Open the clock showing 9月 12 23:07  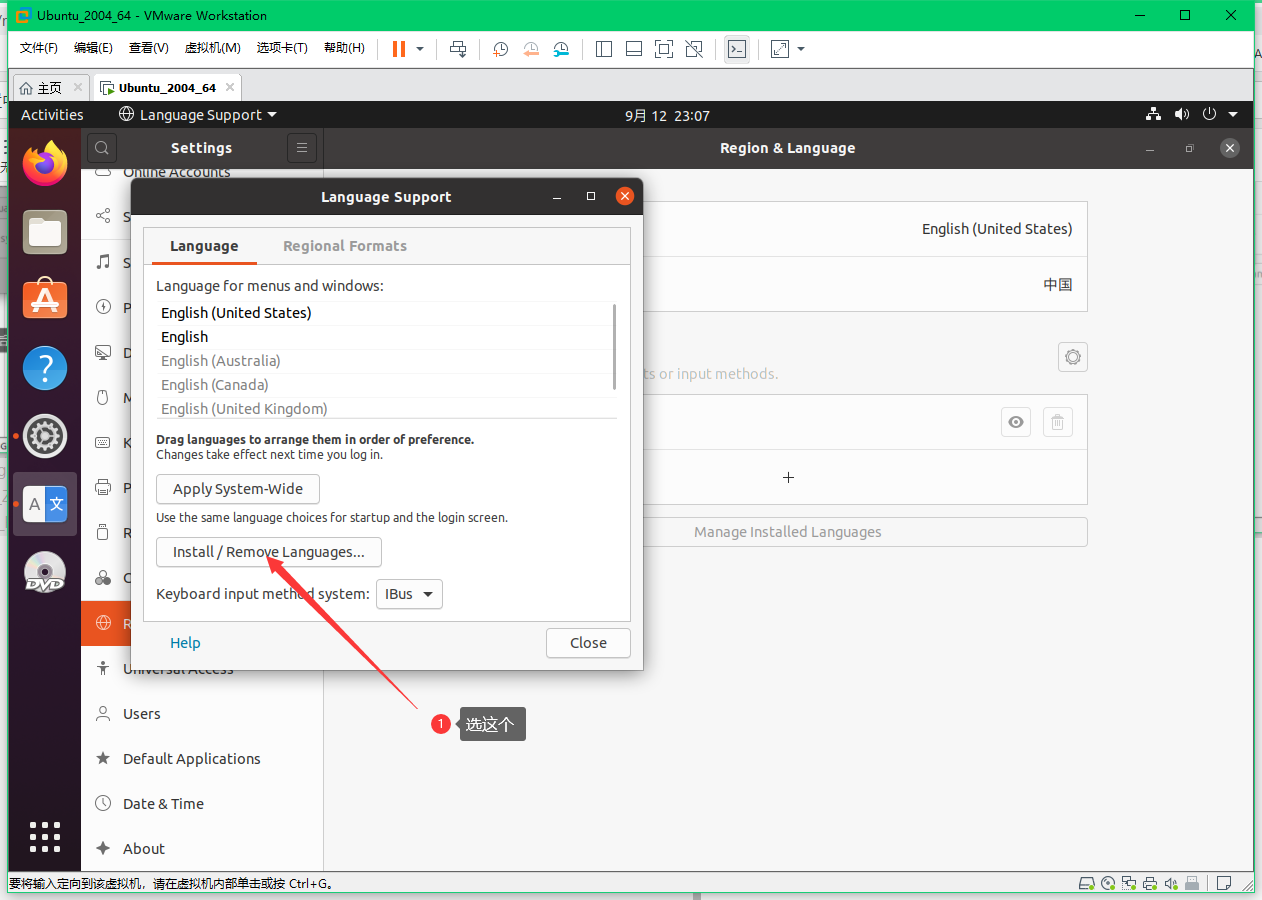point(667,116)
